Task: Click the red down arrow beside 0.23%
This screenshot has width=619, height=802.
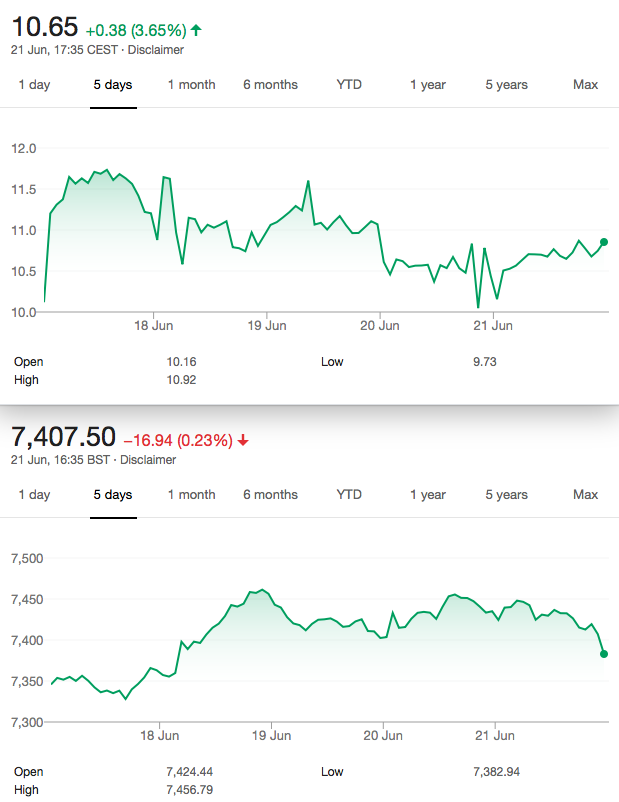Action: tap(243, 440)
